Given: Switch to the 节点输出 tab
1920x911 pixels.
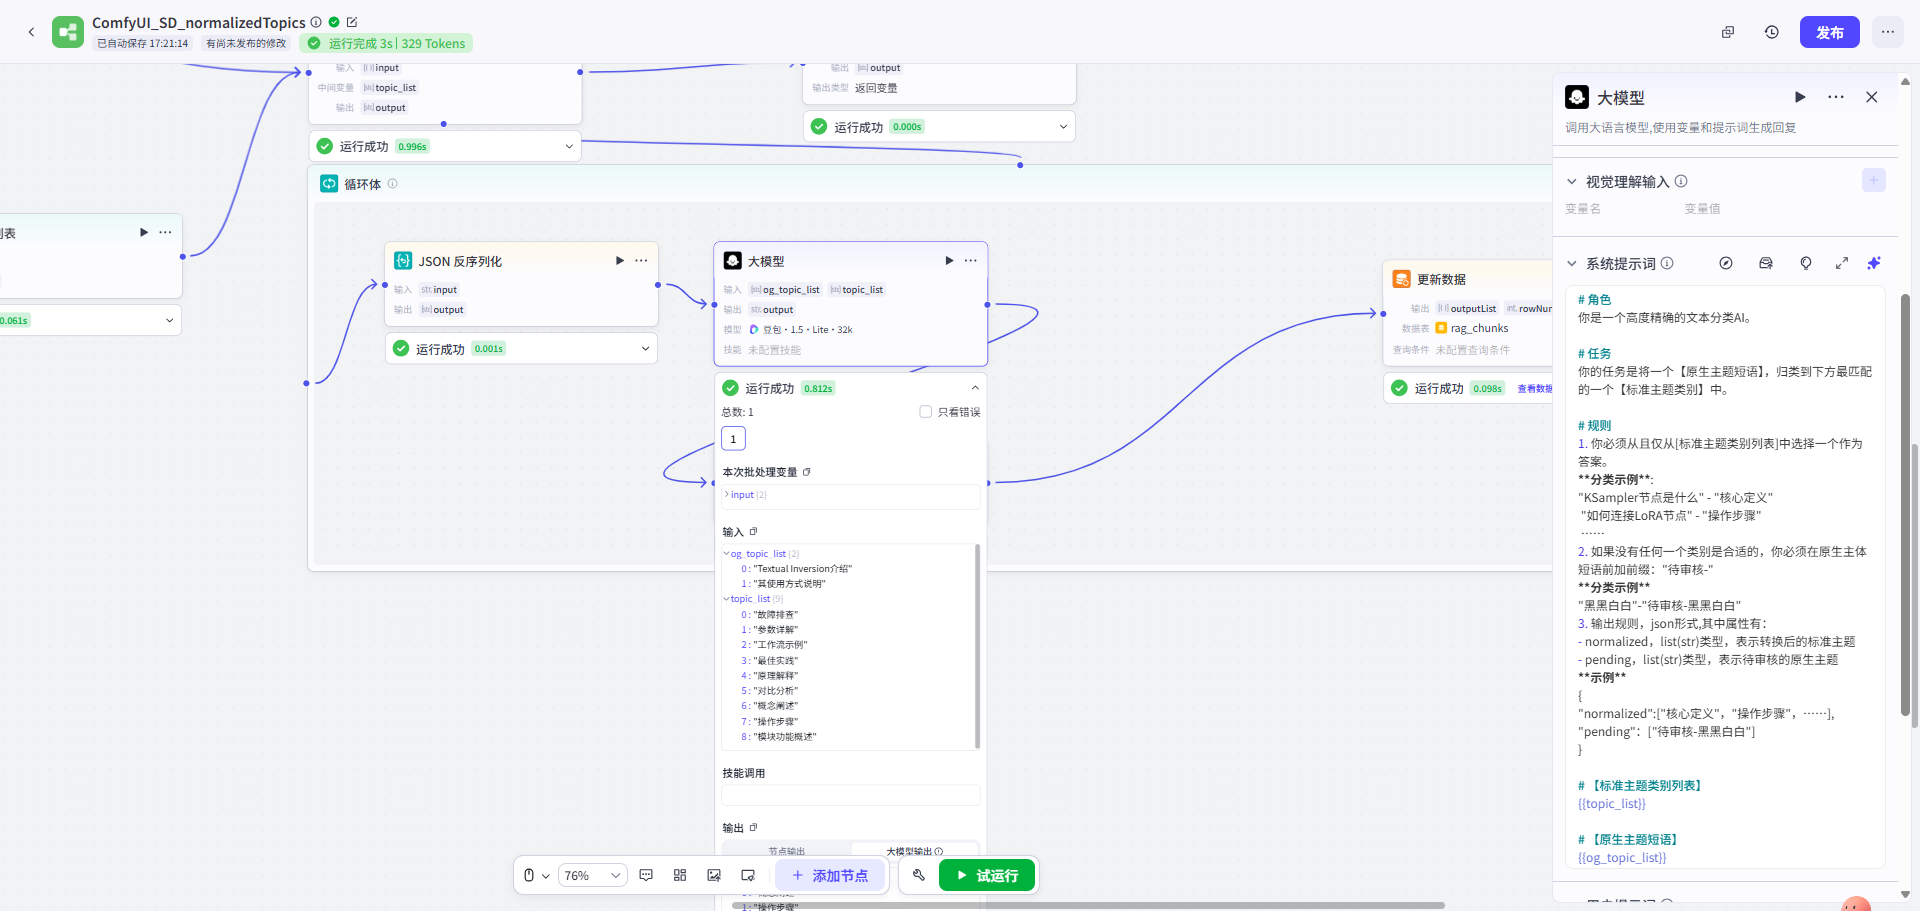Looking at the screenshot, I should tap(786, 851).
